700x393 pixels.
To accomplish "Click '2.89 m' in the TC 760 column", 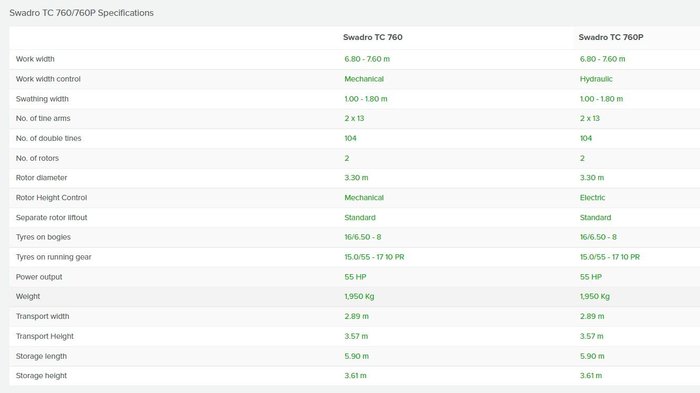I will click(x=356, y=317).
